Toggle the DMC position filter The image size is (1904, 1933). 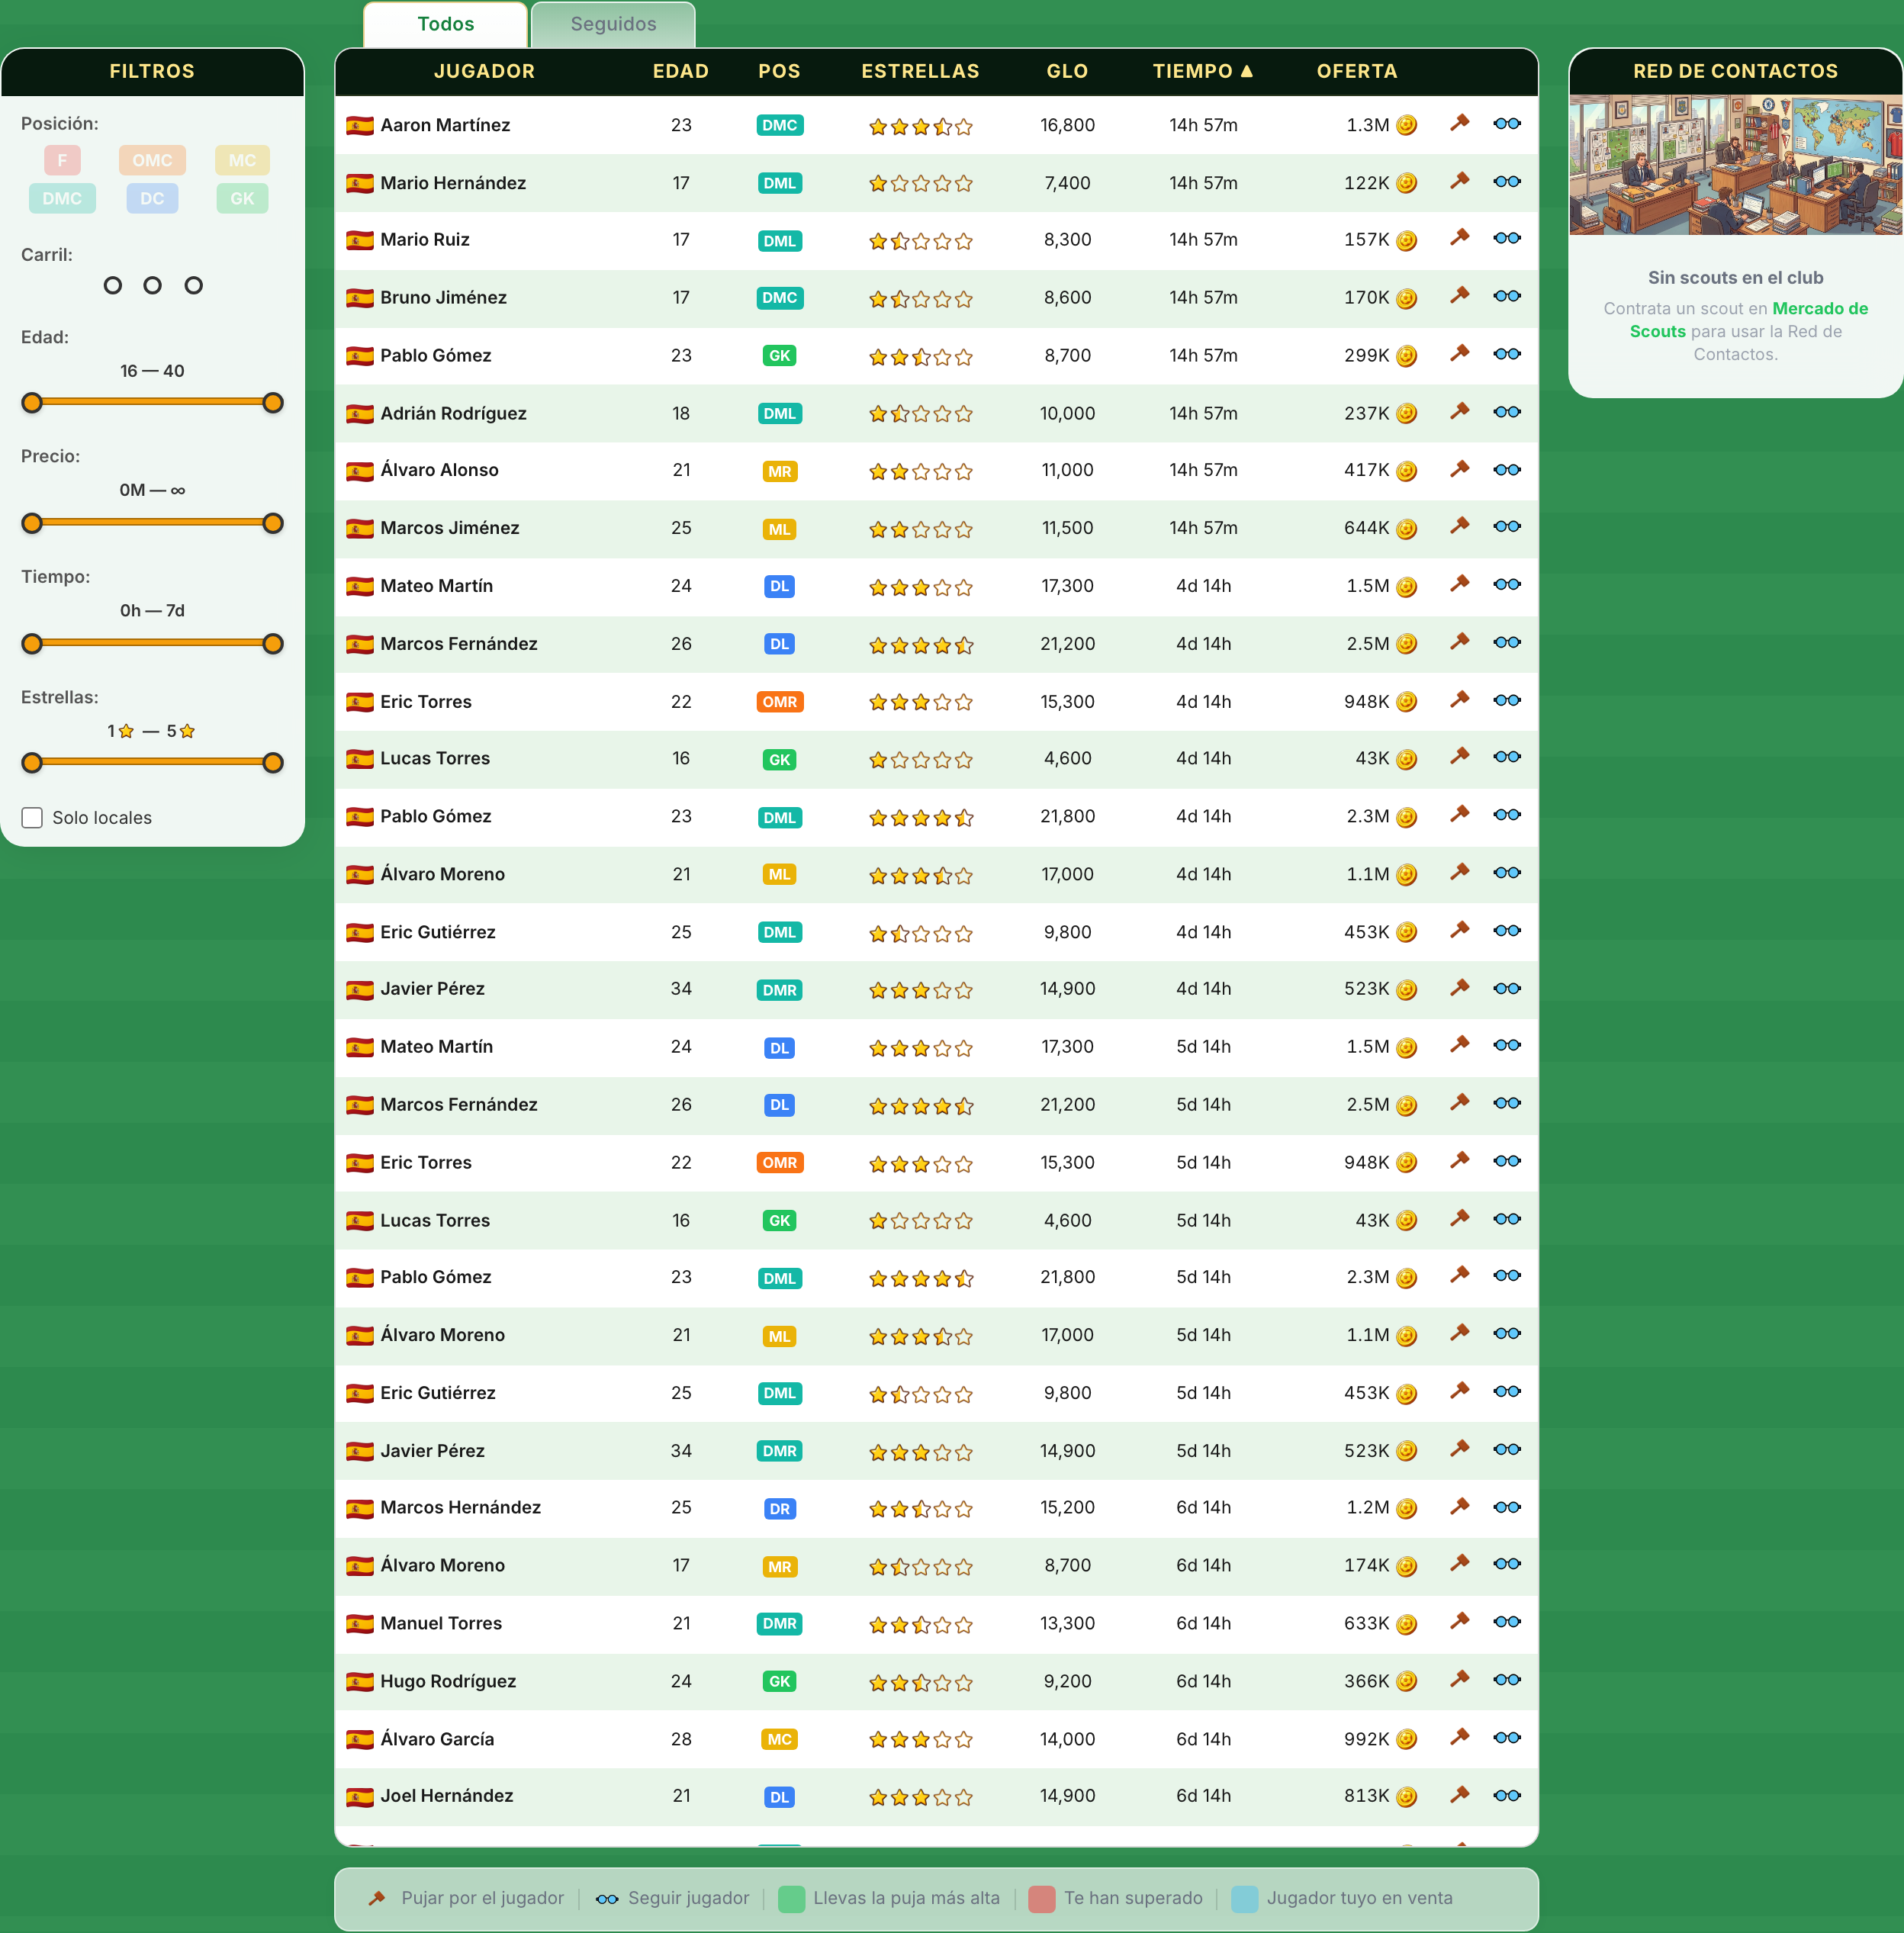[62, 198]
